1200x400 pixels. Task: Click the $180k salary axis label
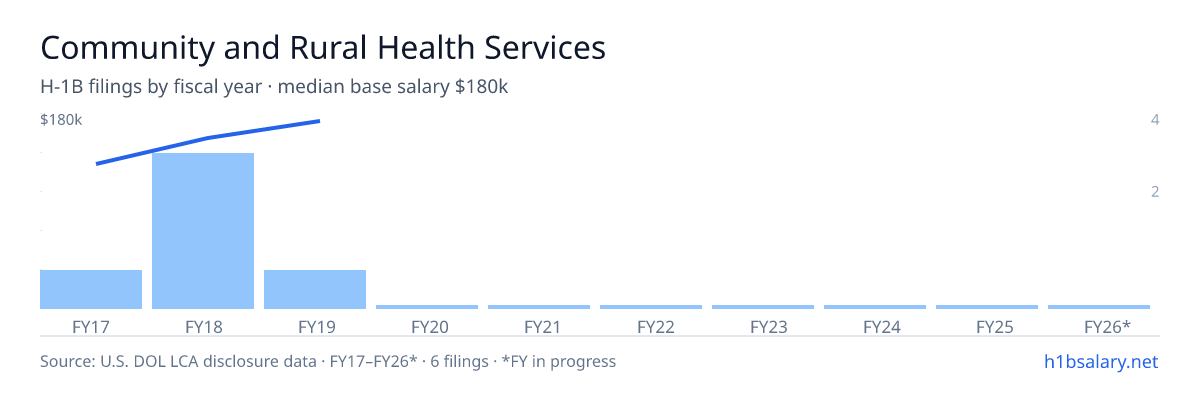pyautogui.click(x=61, y=120)
